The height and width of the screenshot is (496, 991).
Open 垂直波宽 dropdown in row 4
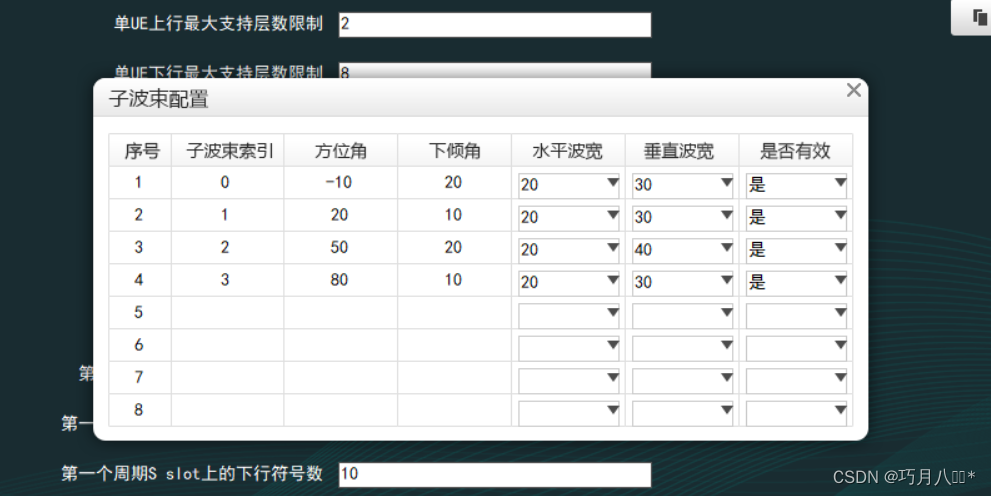click(683, 282)
